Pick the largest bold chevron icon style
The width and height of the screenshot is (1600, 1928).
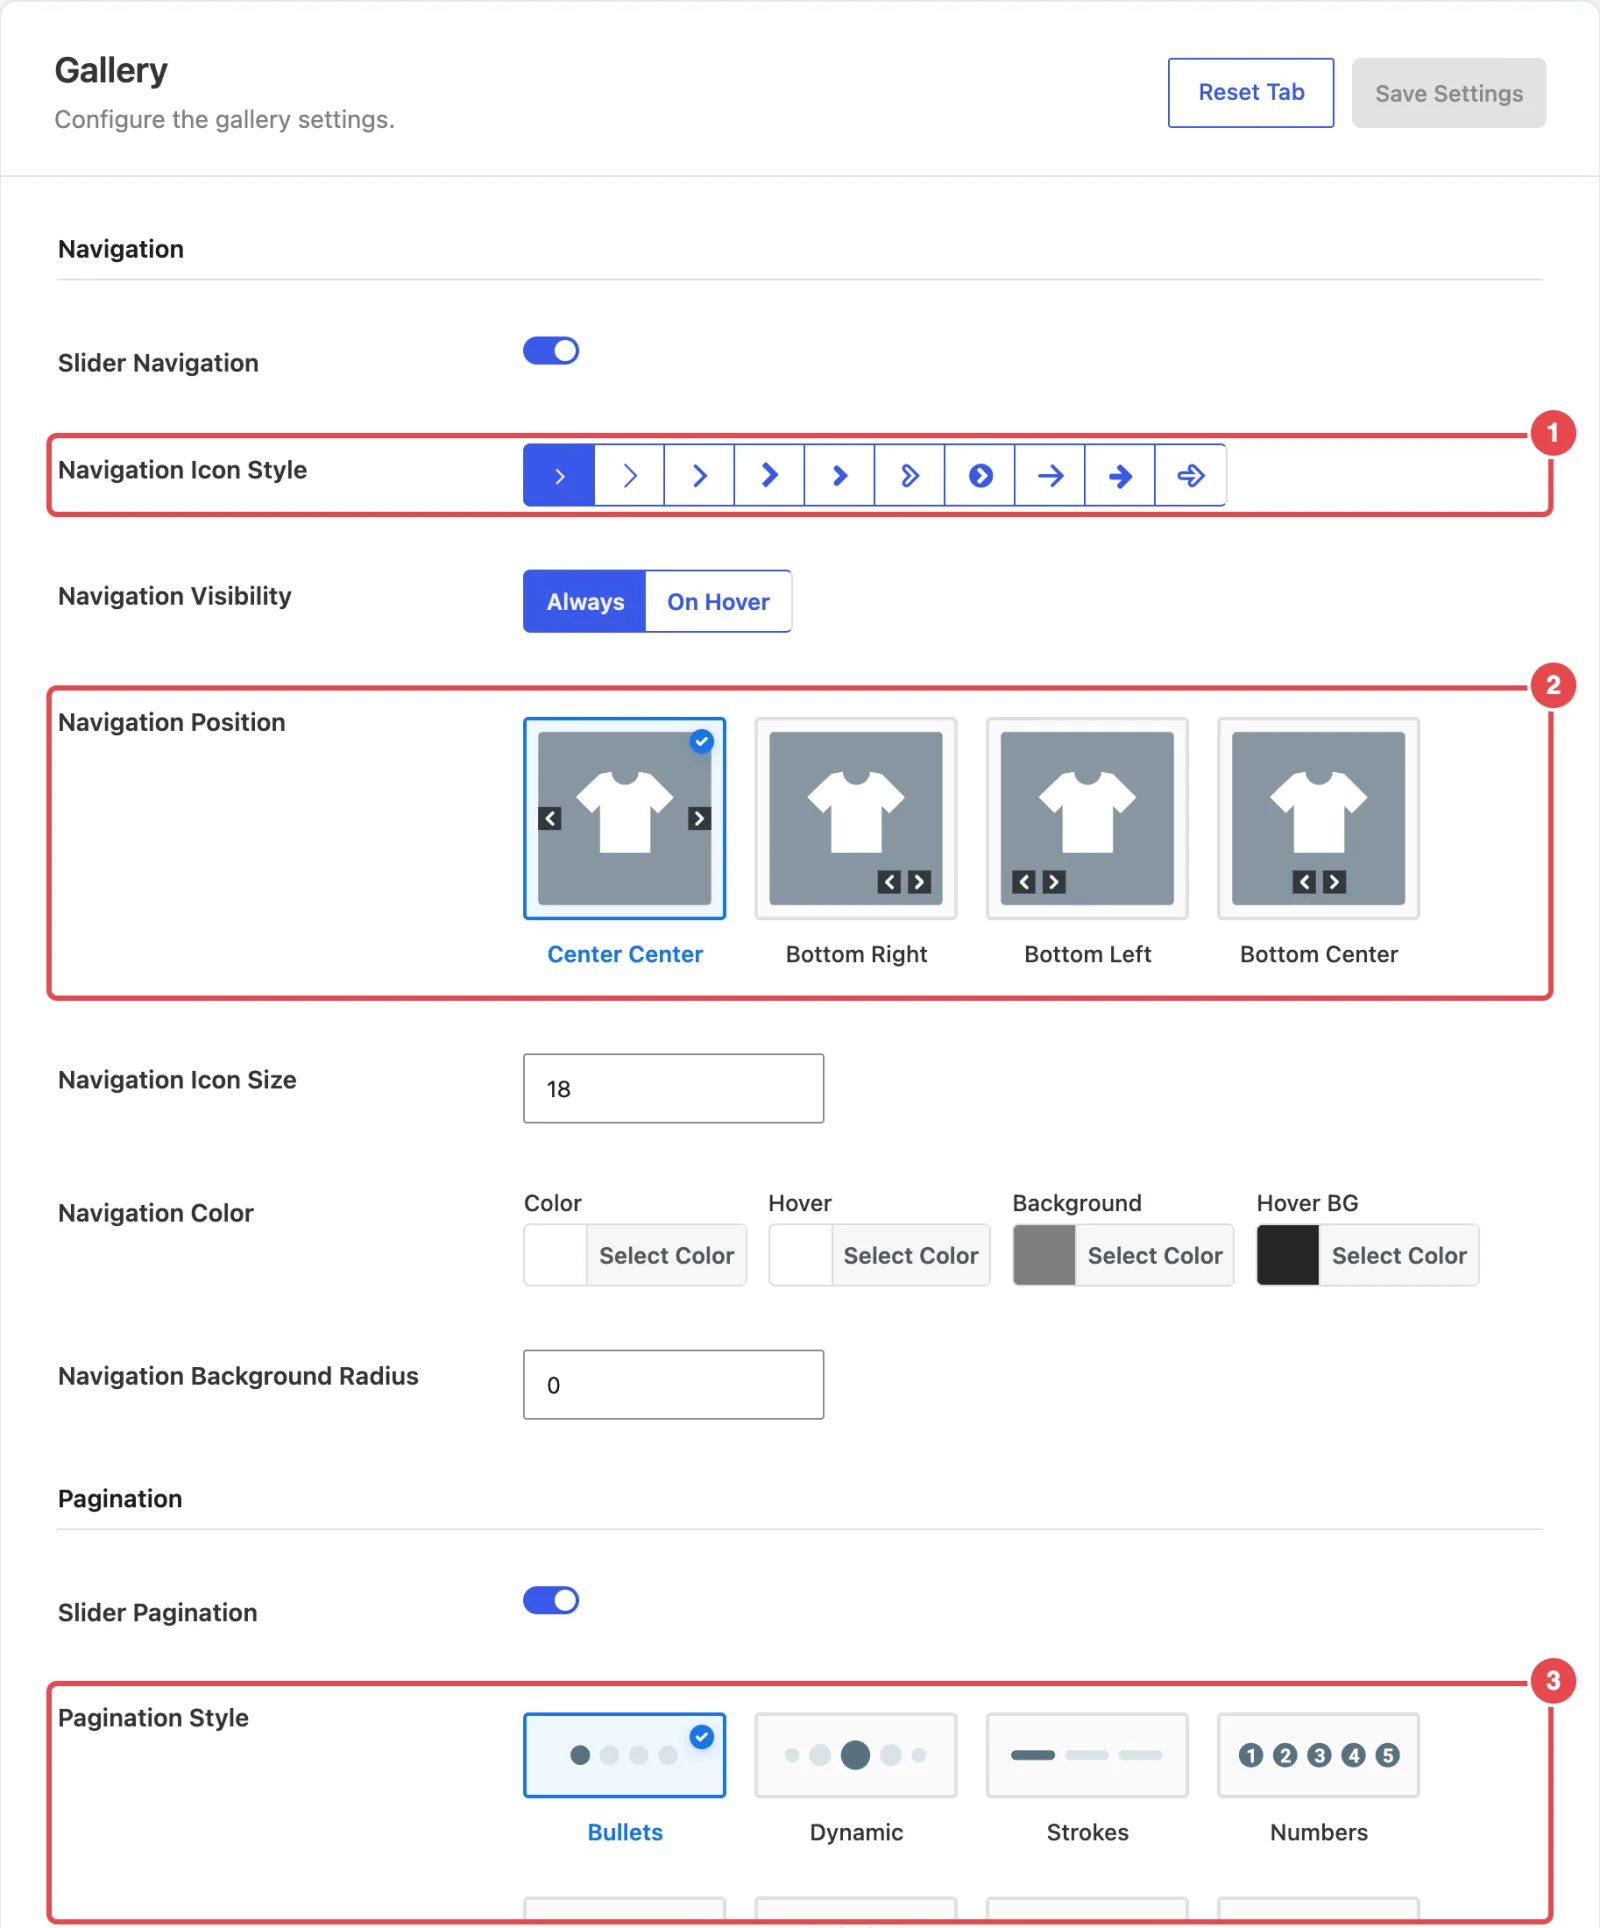(770, 475)
